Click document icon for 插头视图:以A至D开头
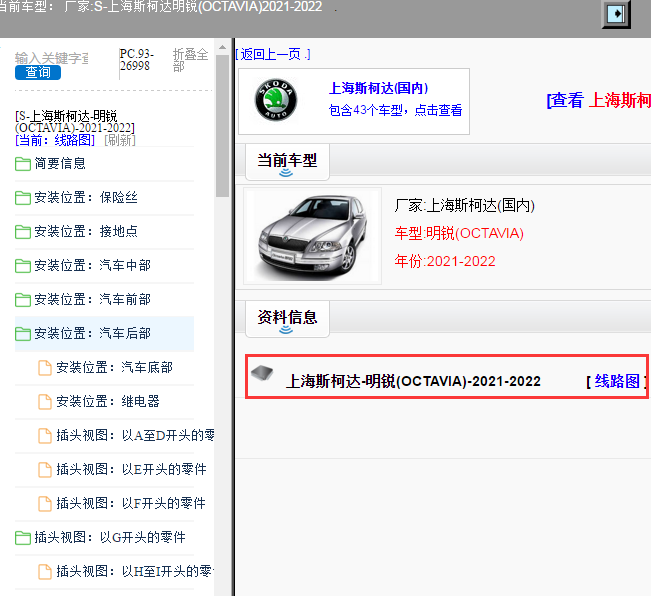The width and height of the screenshot is (651, 596). tap(45, 436)
